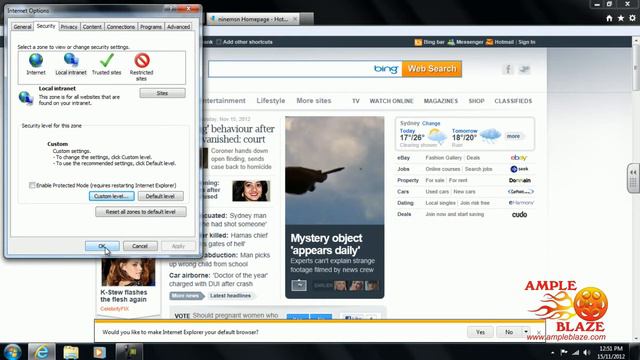Image resolution: width=640 pixels, height=360 pixels.
Task: Click the Latest headlines button
Action: pos(231,296)
